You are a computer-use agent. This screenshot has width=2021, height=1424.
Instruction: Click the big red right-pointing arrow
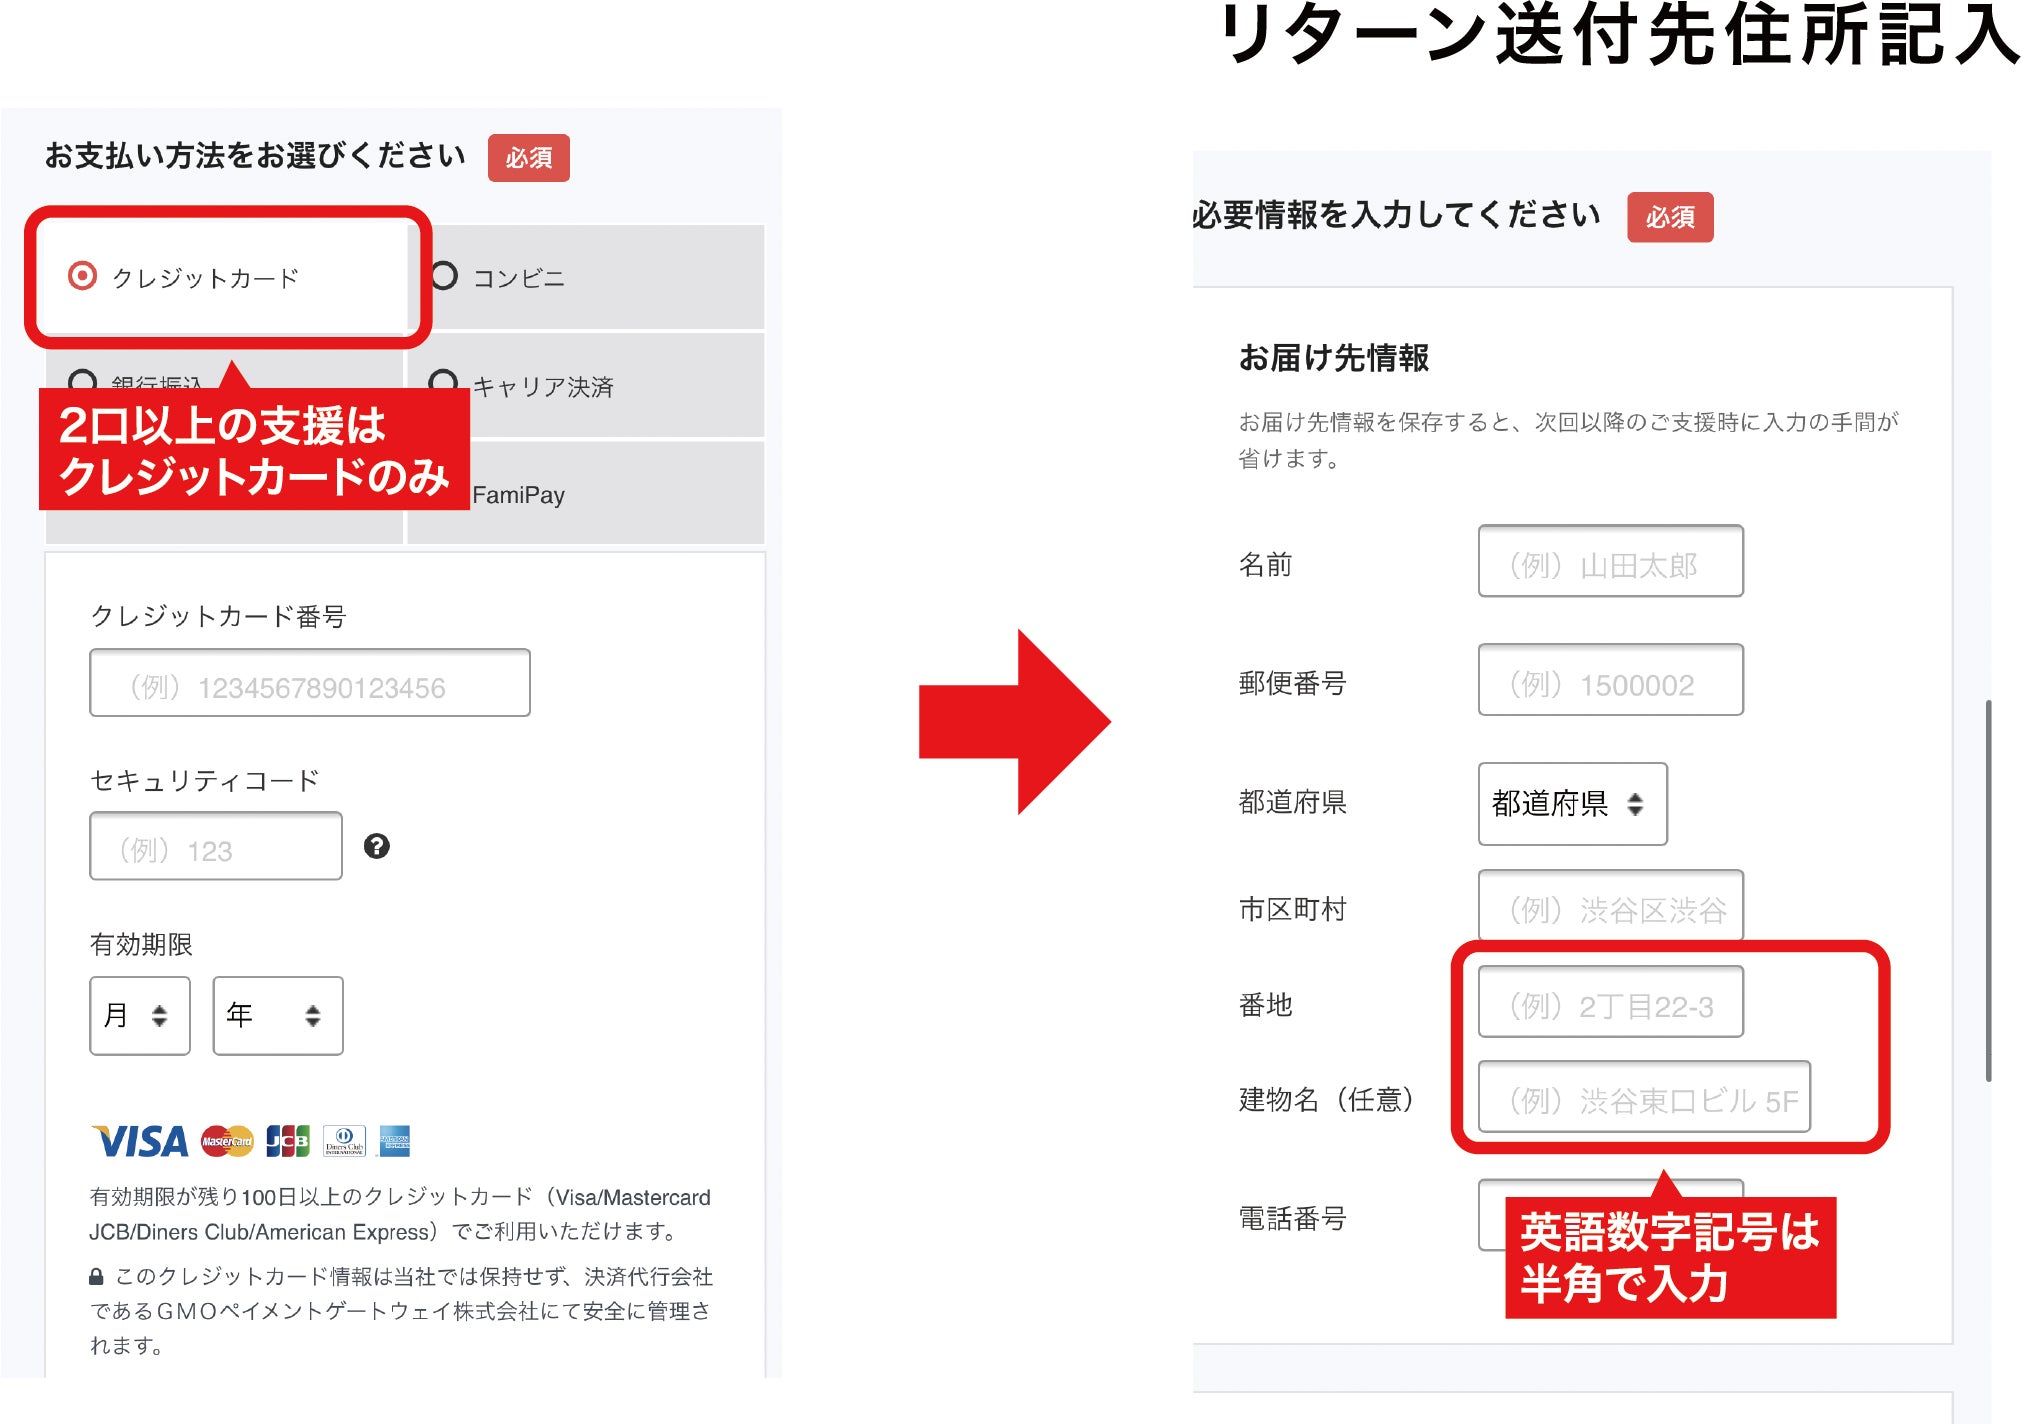pos(1013,721)
